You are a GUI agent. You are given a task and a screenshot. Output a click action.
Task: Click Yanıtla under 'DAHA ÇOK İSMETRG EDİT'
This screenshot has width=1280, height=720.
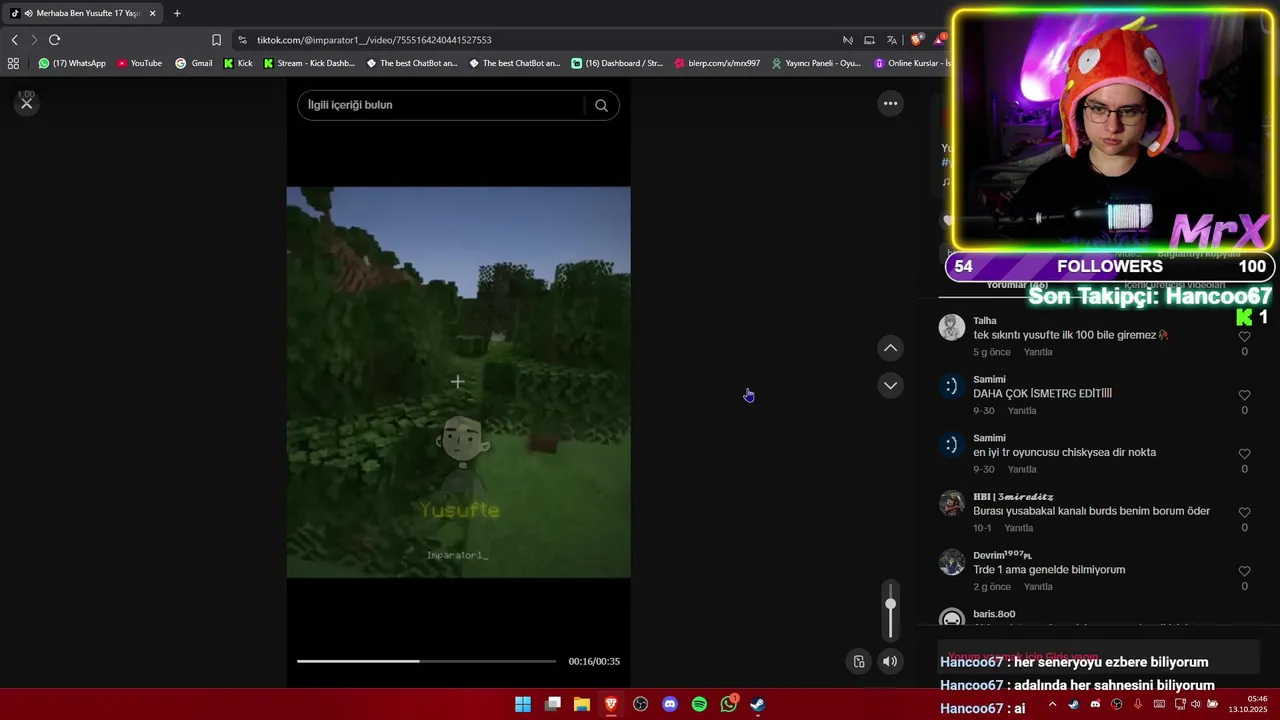(1021, 411)
